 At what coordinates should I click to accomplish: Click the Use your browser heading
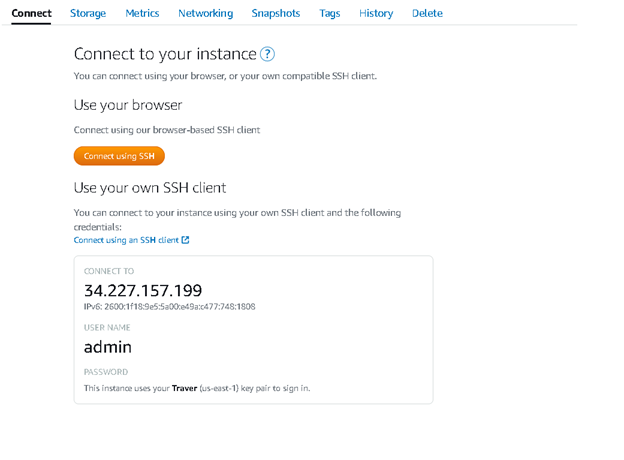[x=128, y=105]
